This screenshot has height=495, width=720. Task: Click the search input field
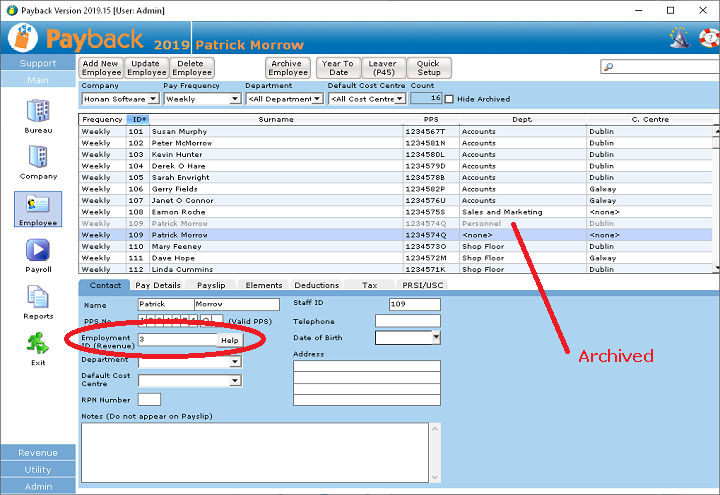click(662, 67)
